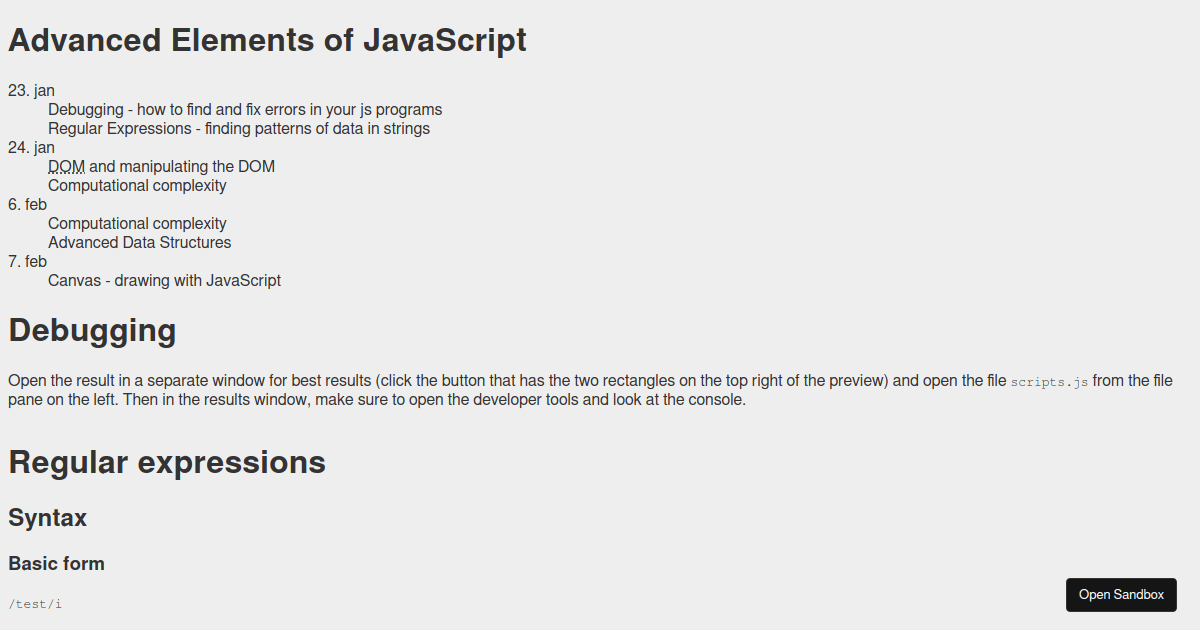Click 'Computational complexity' under 24. jan
This screenshot has height=630, width=1200.
pyautogui.click(x=137, y=186)
